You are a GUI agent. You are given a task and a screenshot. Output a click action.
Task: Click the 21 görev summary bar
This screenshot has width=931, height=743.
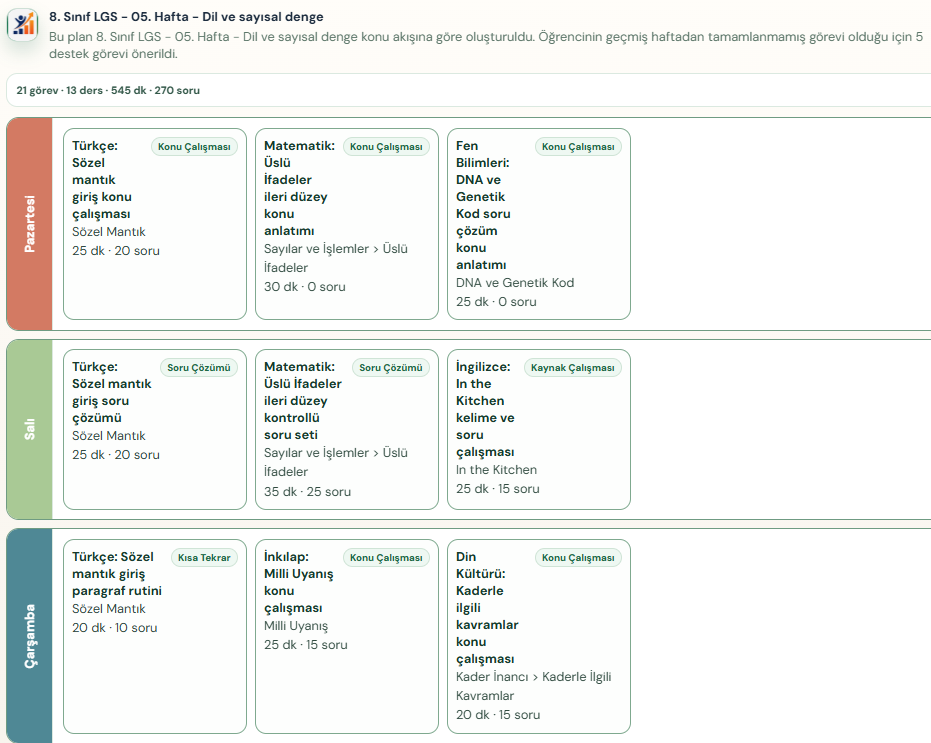468,90
